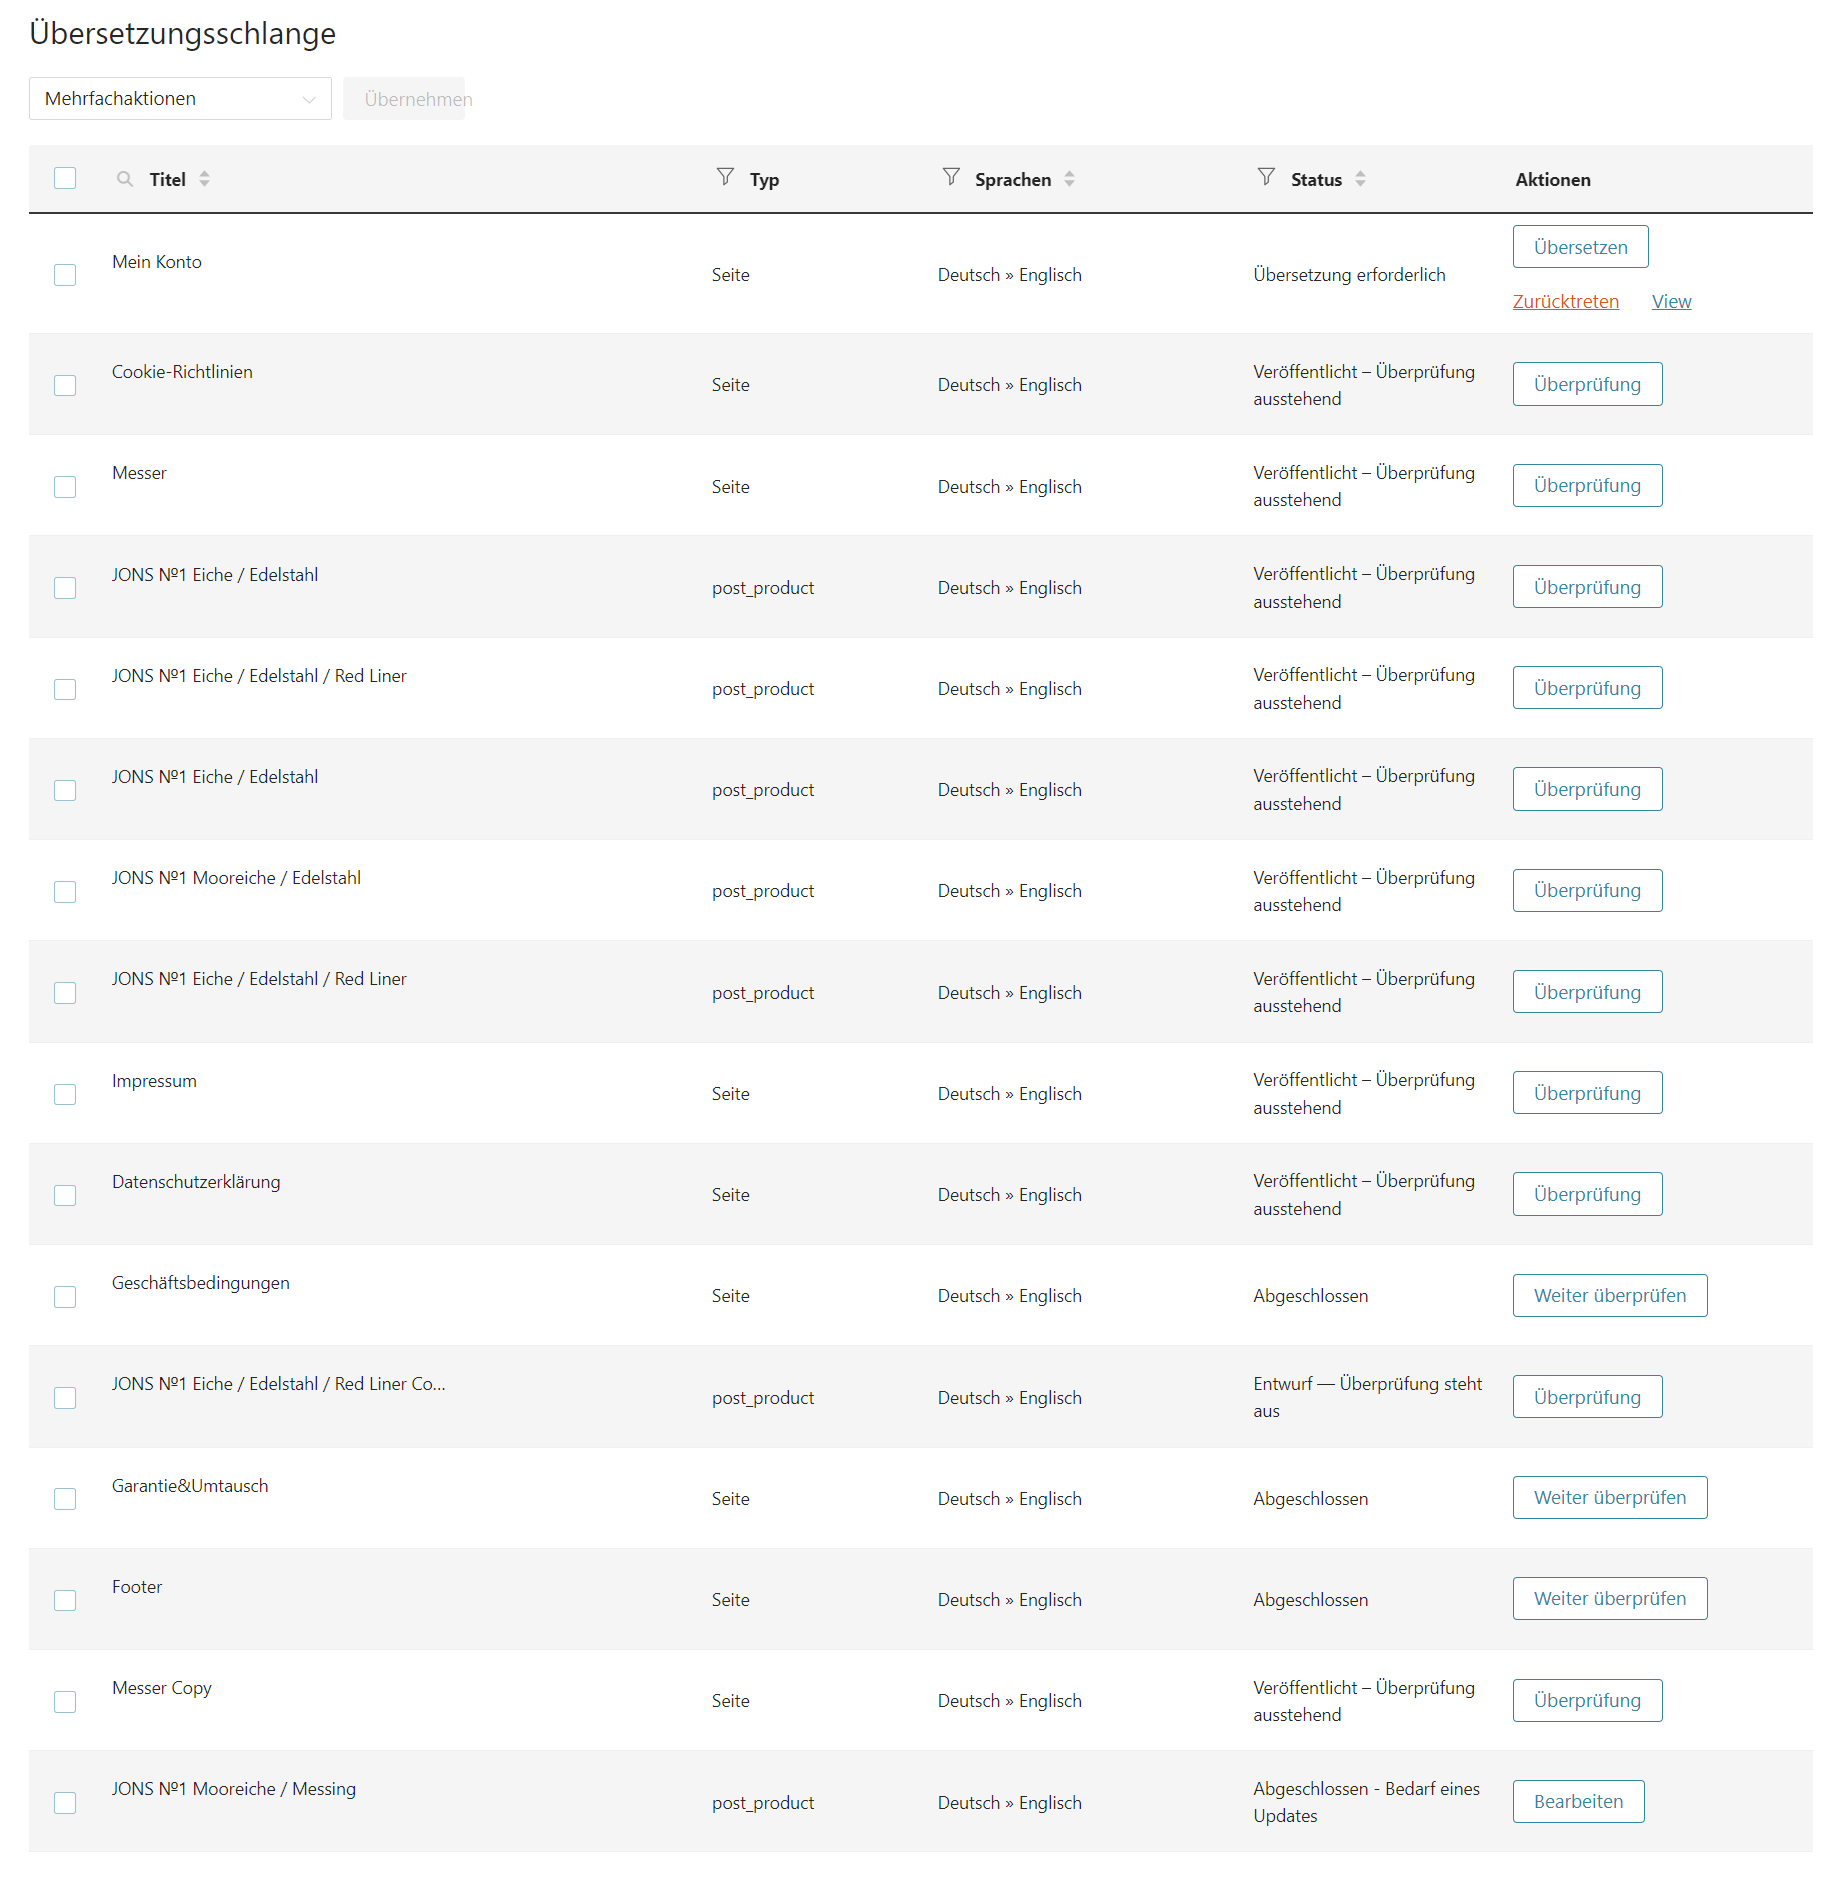Click the Übersetzen button for Mein Konto
The height and width of the screenshot is (1880, 1832).
click(x=1580, y=247)
